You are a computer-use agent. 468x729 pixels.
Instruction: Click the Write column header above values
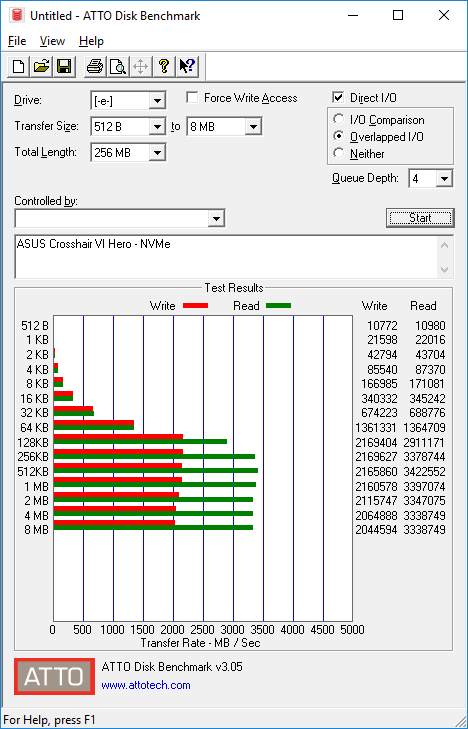375,306
